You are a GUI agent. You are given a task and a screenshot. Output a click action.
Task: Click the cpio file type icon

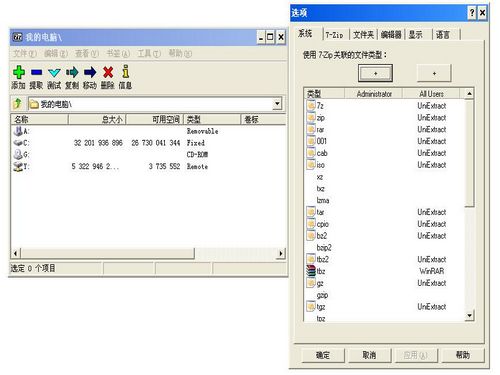(x=311, y=224)
